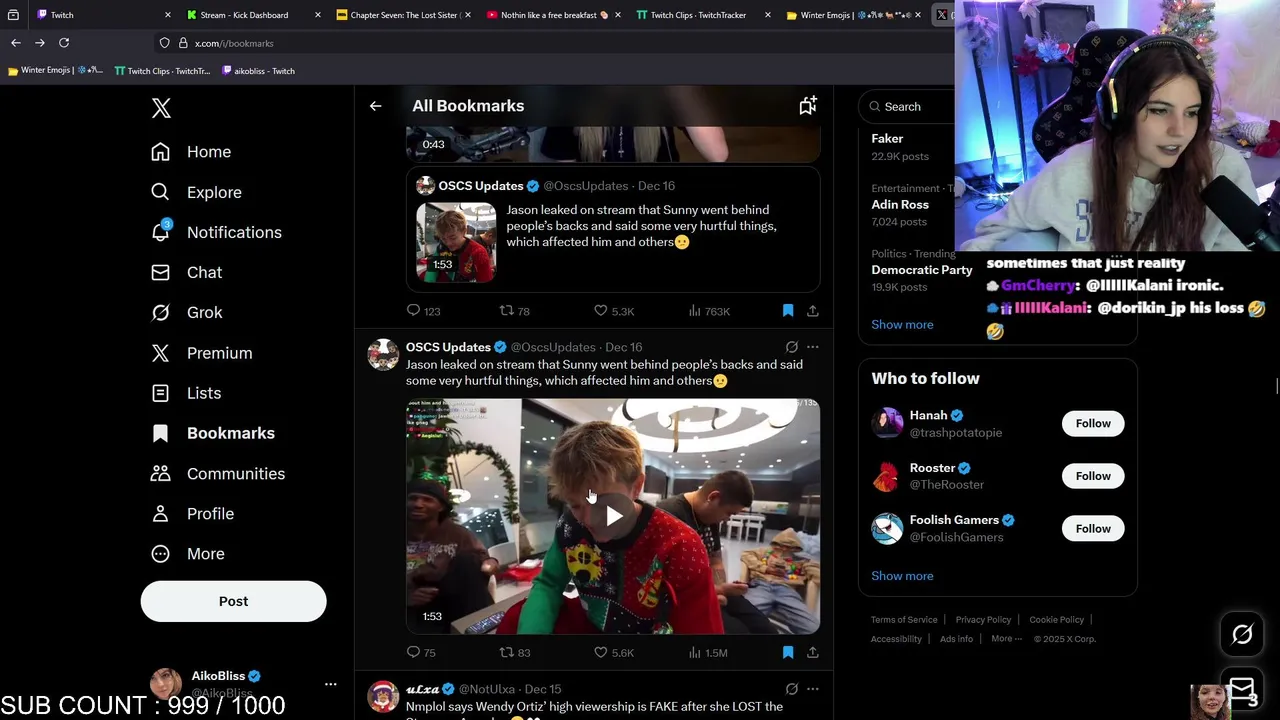Viewport: 1280px width, 720px height.
Task: Follow Foolish Gamers
Action: pos(1093,528)
